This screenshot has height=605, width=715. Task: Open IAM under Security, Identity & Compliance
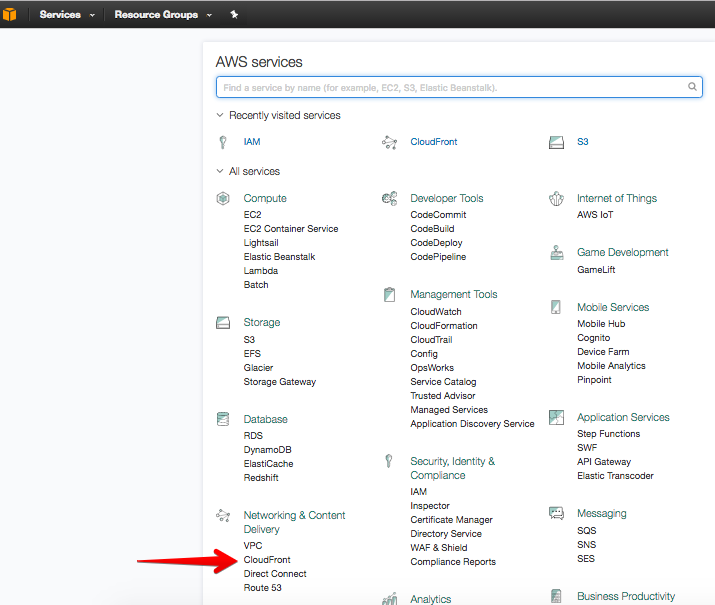(x=419, y=491)
